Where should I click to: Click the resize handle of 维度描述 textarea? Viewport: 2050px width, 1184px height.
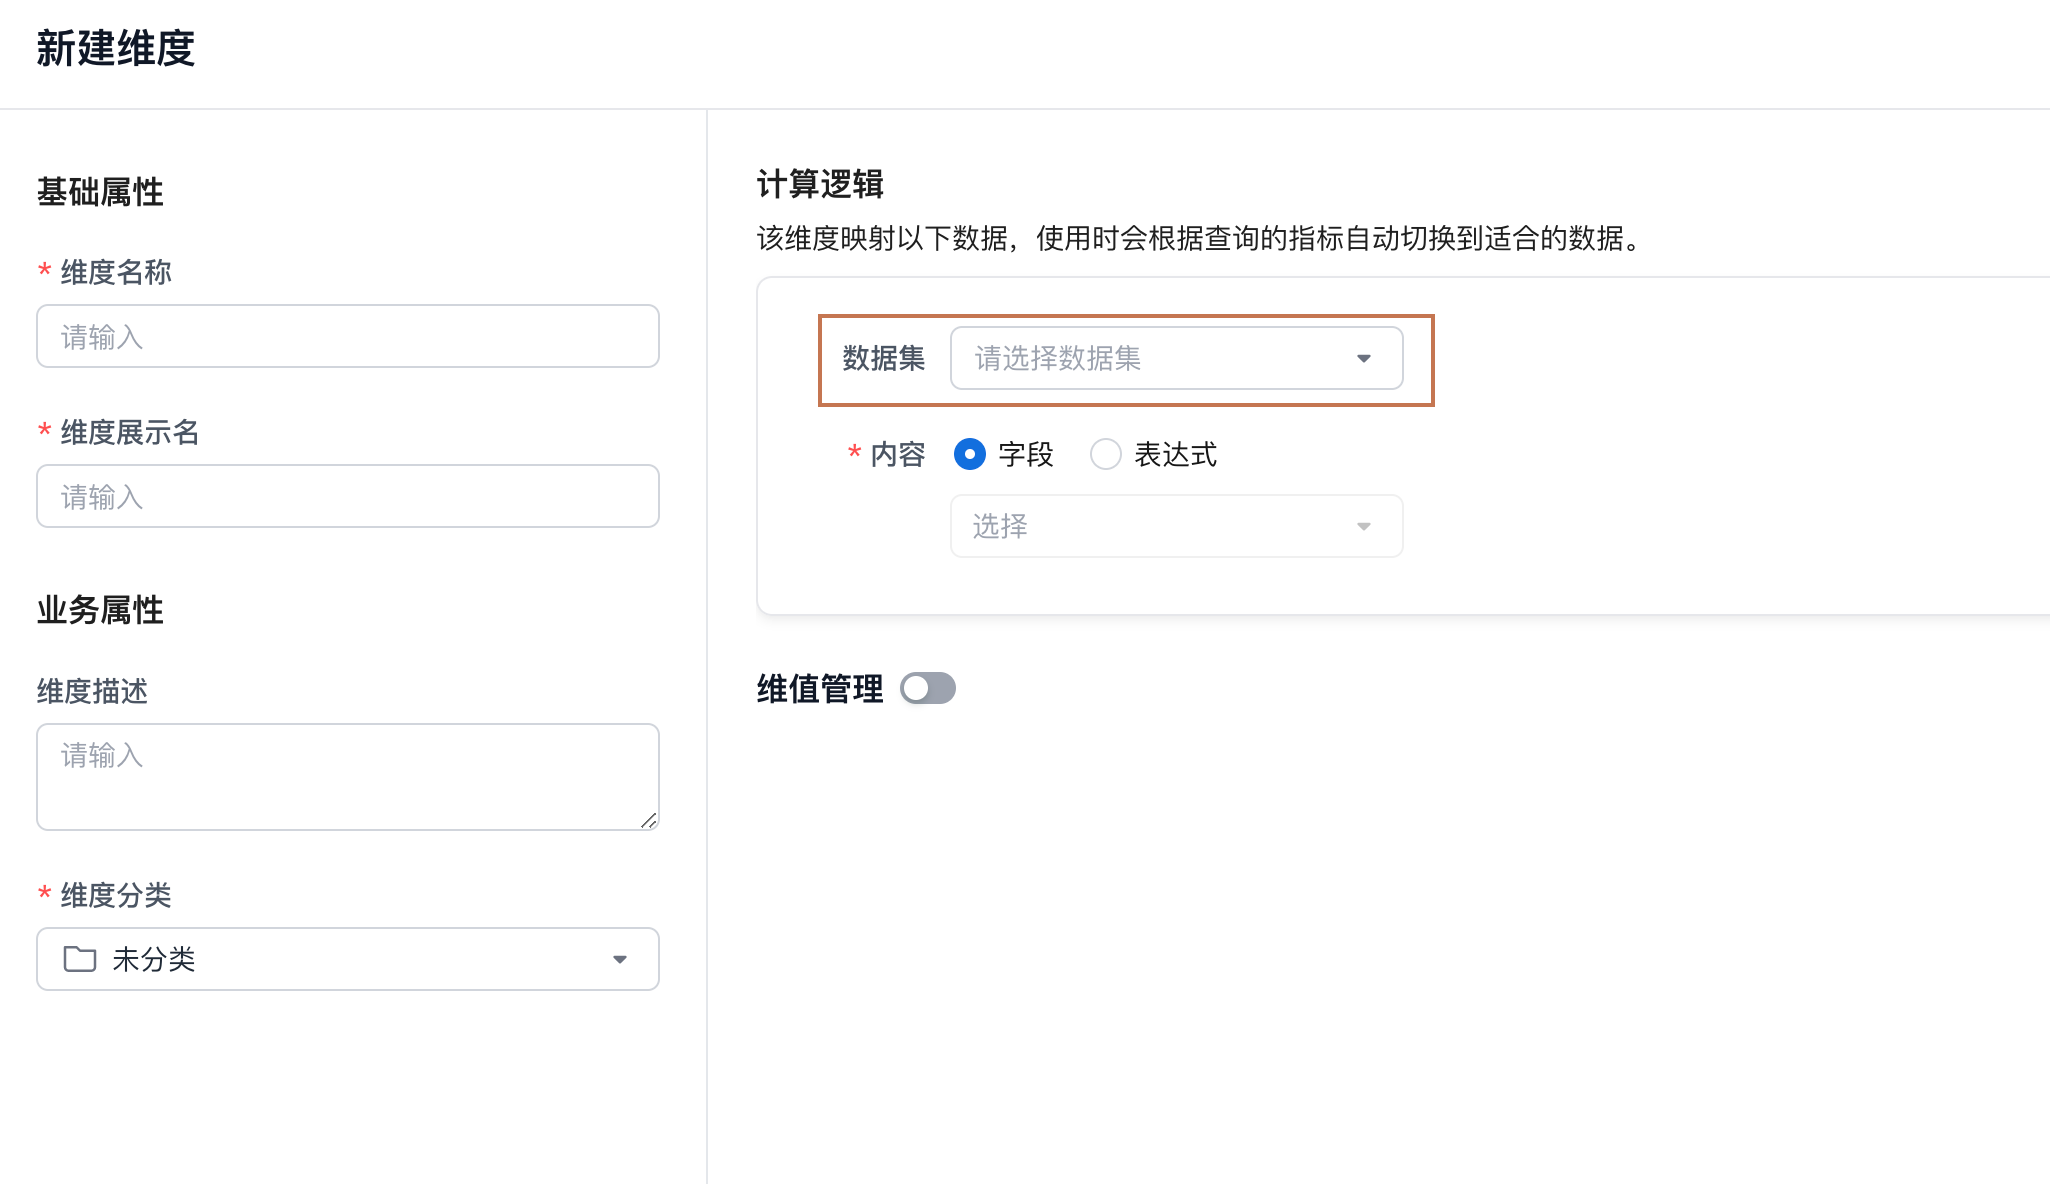[649, 820]
